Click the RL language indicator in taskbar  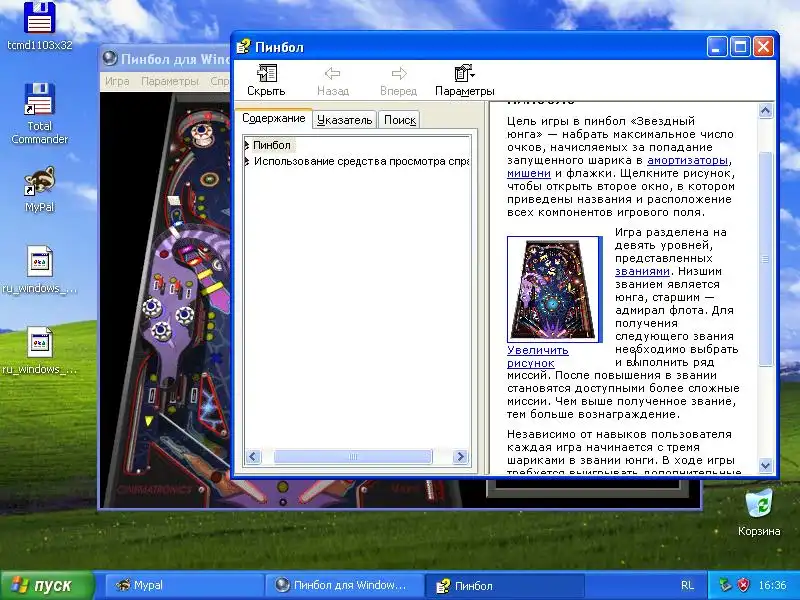point(687,585)
